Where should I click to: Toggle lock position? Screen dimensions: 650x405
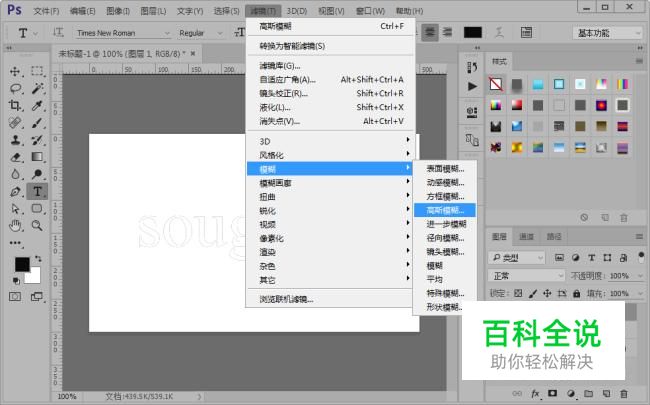pyautogui.click(x=547, y=293)
